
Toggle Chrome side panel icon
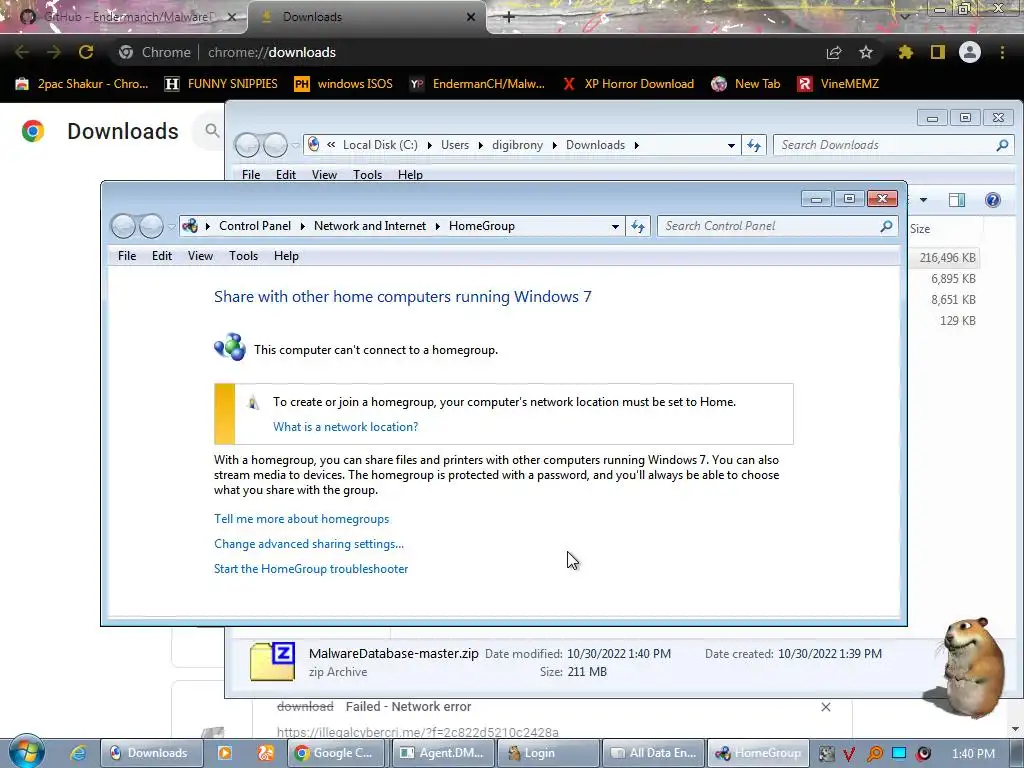pos(938,52)
